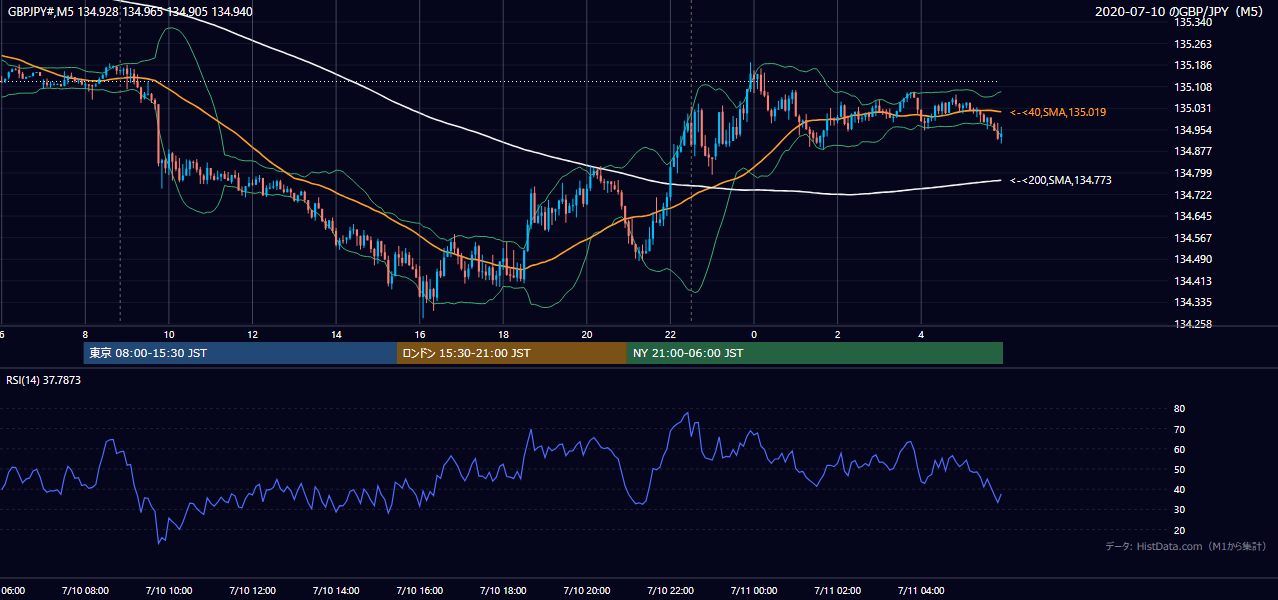This screenshot has width=1278, height=600.
Task: Click the 7/10 16:00 date label
Action: click(420, 590)
